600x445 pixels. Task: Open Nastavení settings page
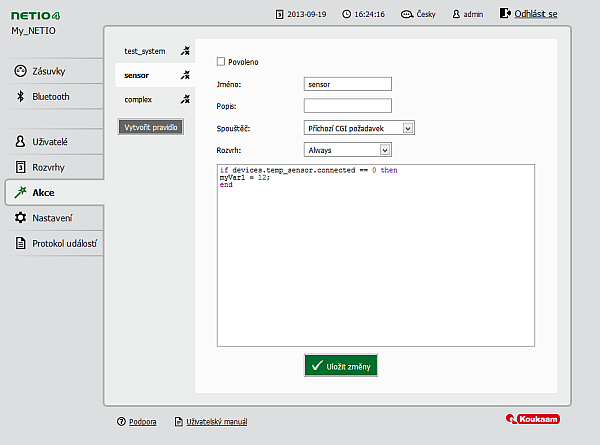point(50,217)
